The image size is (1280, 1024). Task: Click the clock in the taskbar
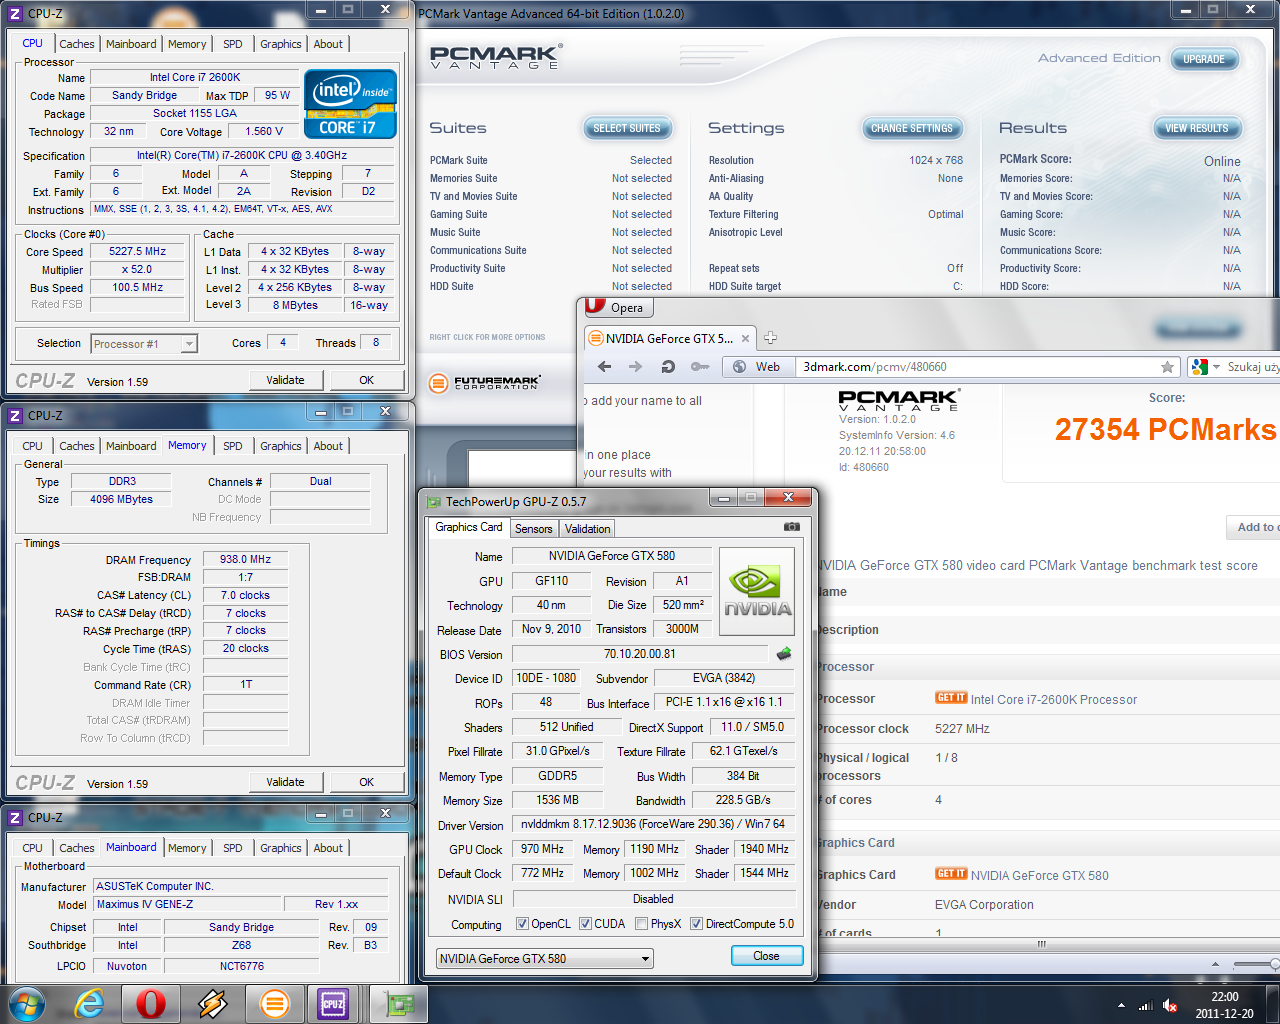[x=1225, y=1005]
